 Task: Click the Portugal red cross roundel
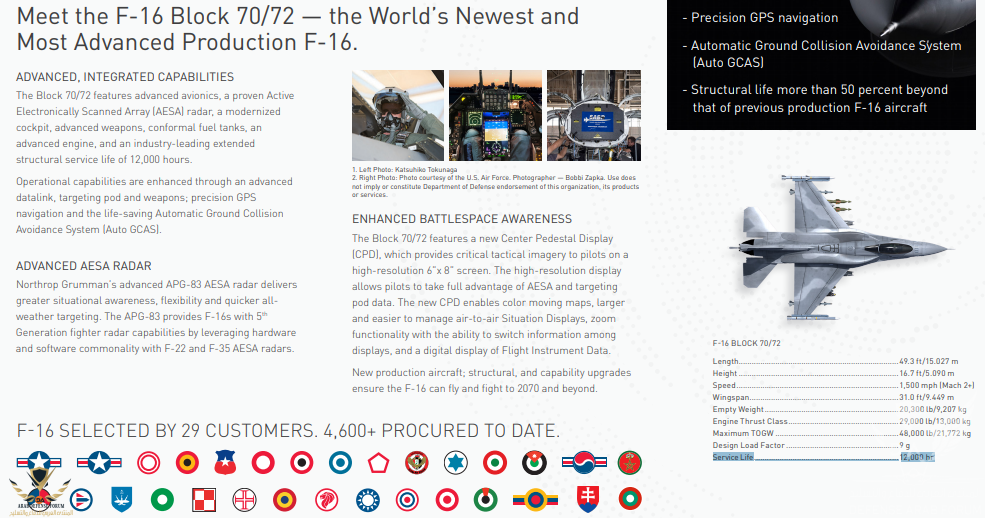tap(244, 498)
